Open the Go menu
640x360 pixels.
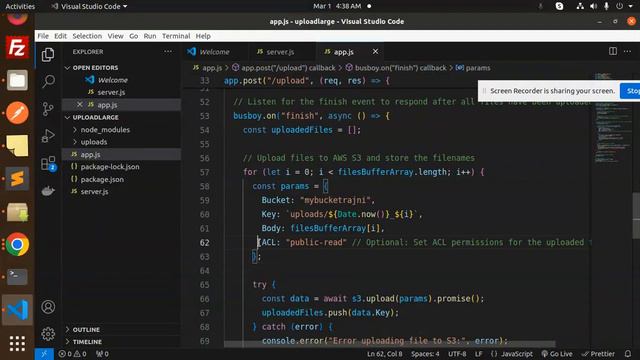[x=133, y=36]
